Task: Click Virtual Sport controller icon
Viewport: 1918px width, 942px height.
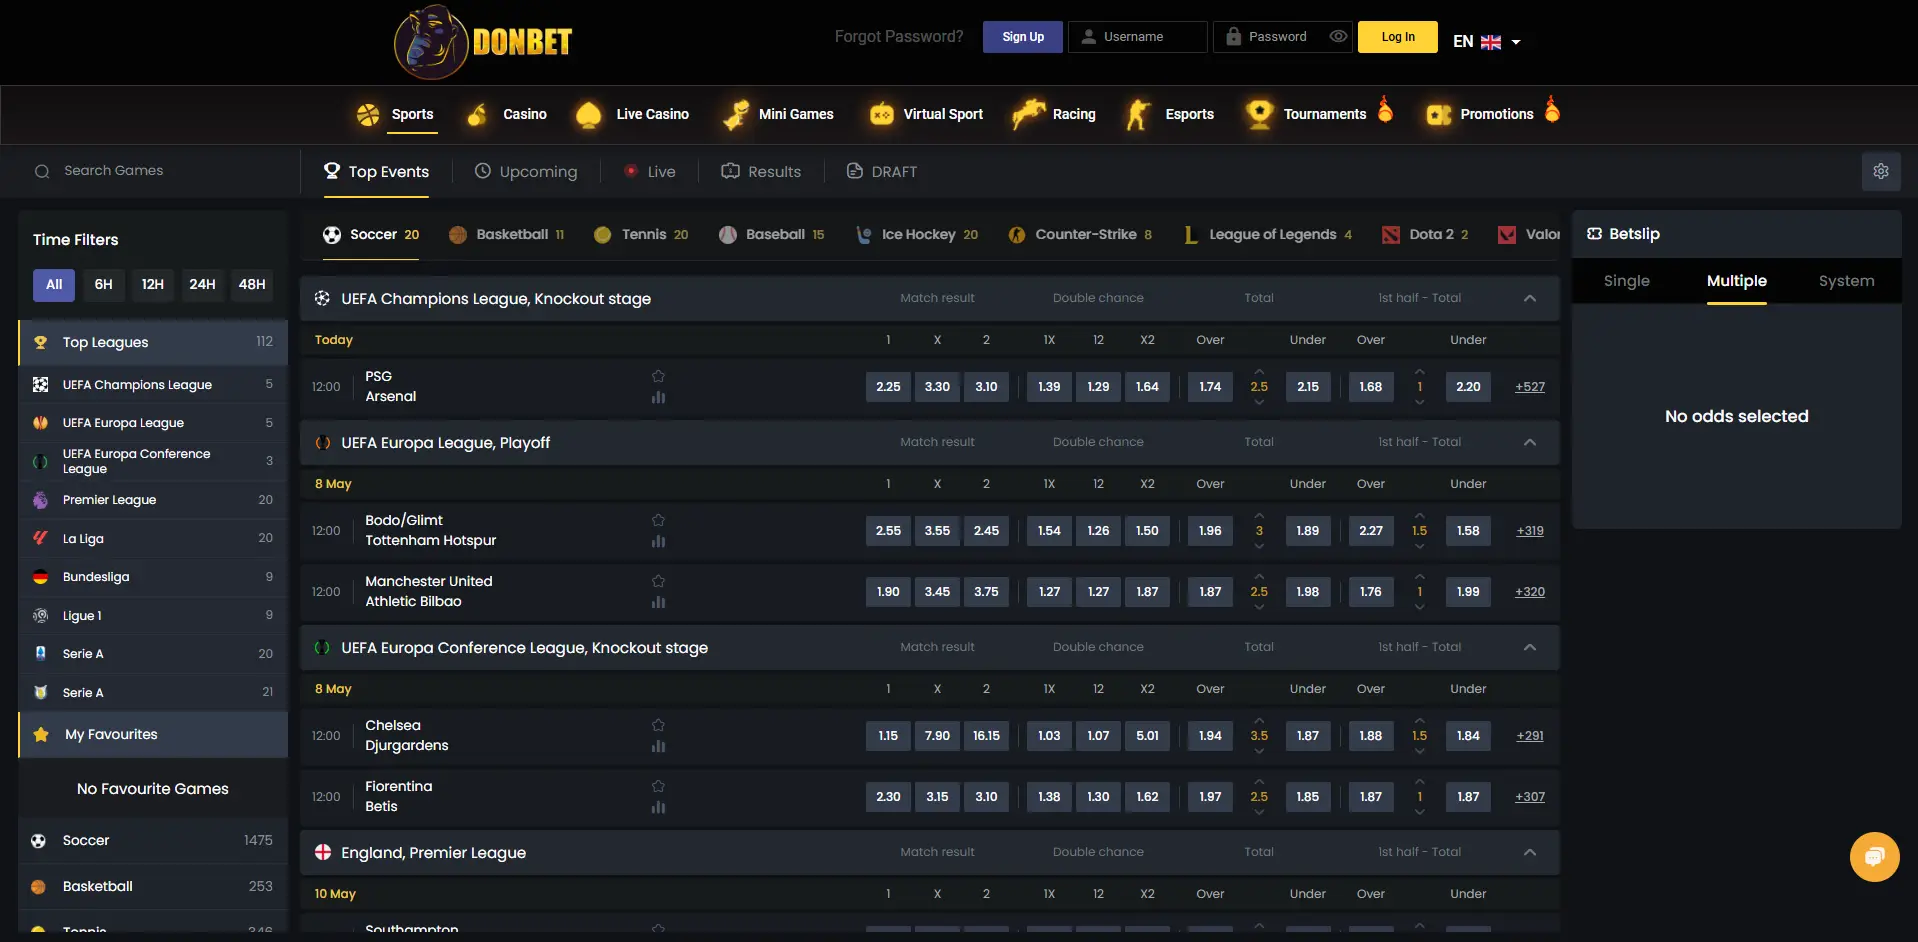Action: pyautogui.click(x=881, y=114)
